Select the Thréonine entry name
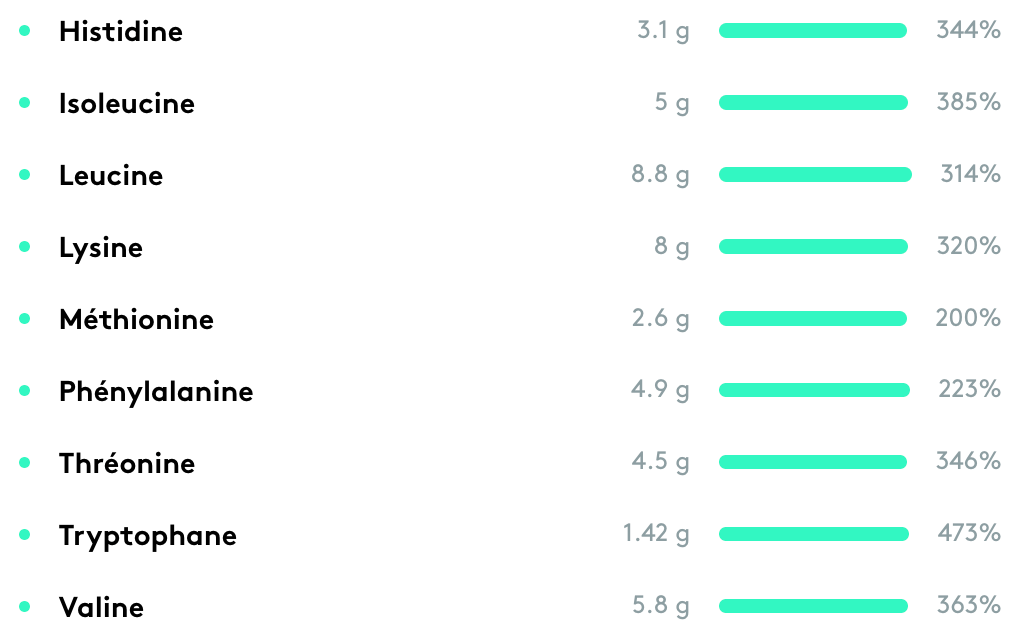Viewport: 1014px width, 636px height. (127, 464)
